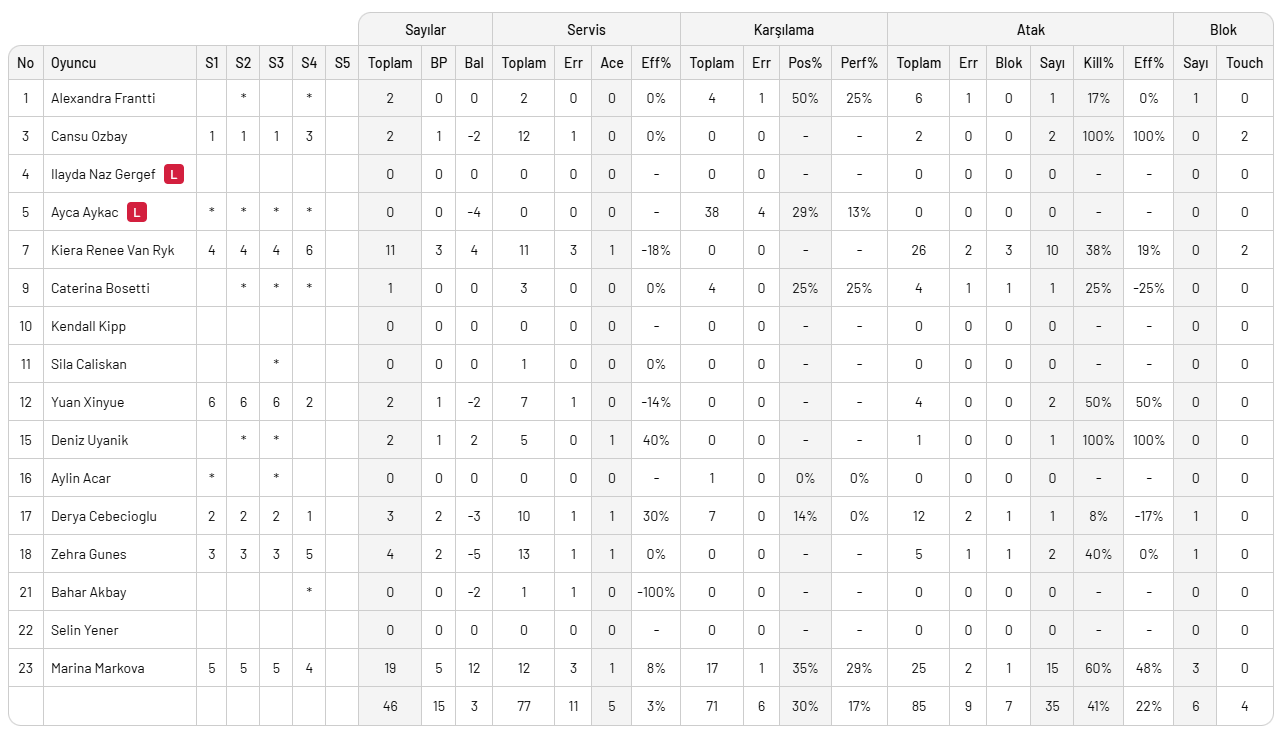Select the Karşılama group header
The image size is (1283, 731).
pos(783,30)
